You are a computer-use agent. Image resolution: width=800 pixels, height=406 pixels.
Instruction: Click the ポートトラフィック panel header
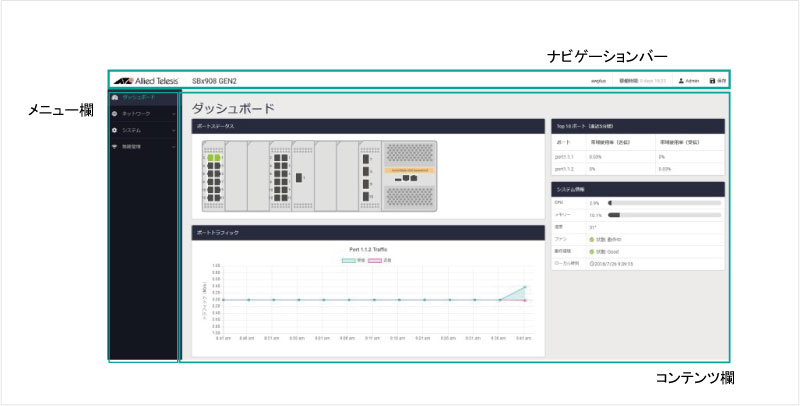point(368,233)
